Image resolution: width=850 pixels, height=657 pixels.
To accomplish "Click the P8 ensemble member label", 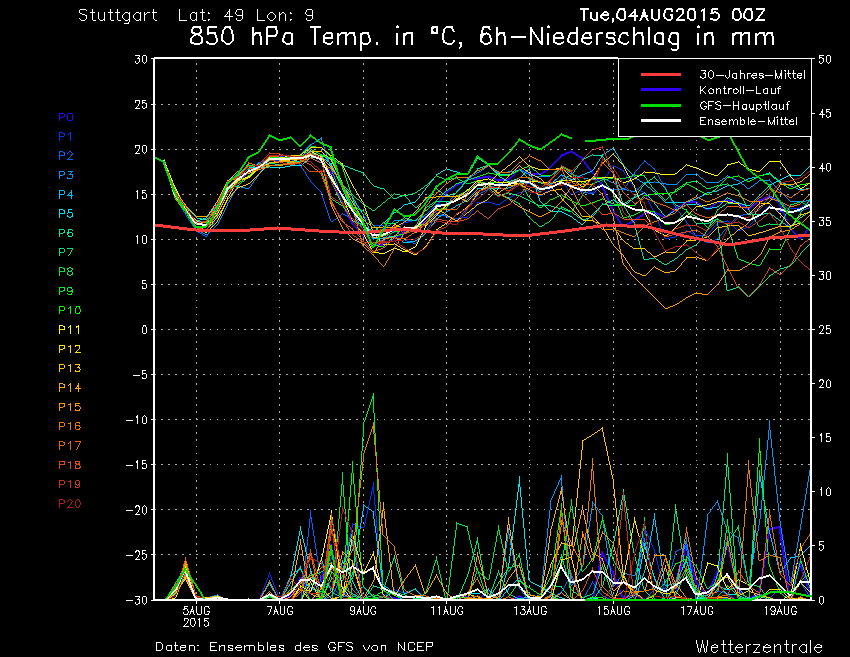I will 66,272.
